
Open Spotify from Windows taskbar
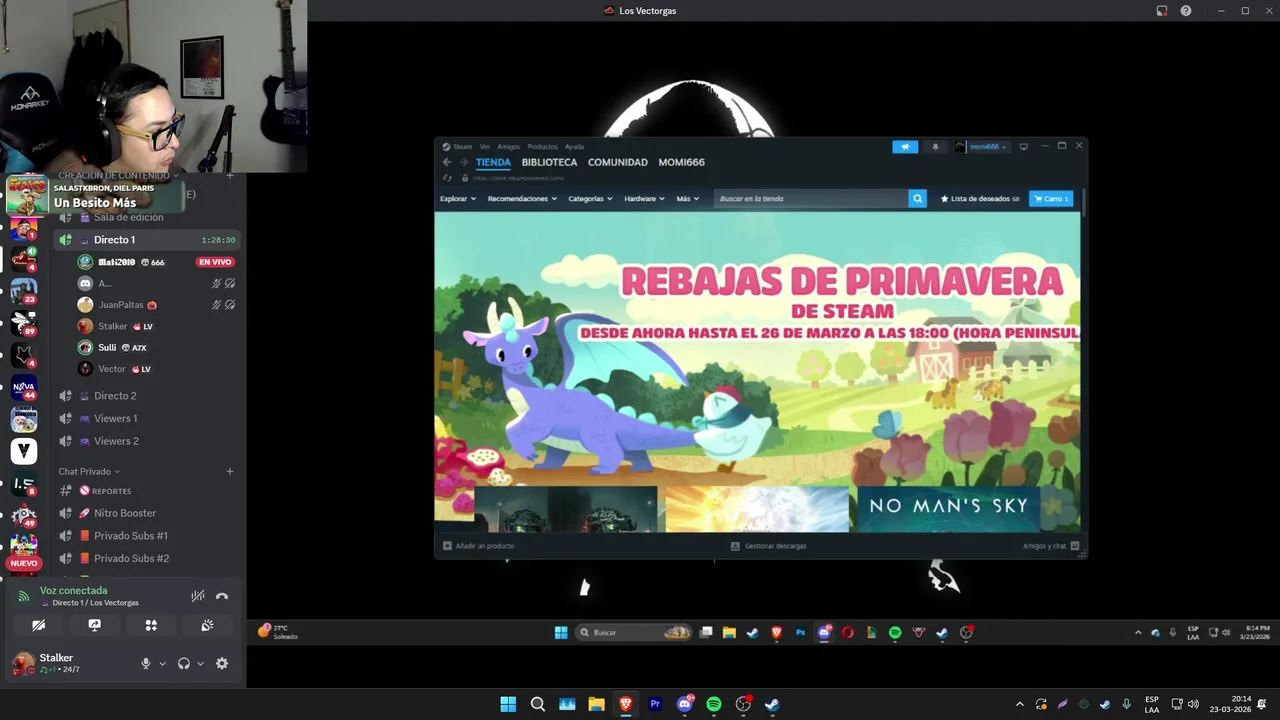click(x=714, y=704)
